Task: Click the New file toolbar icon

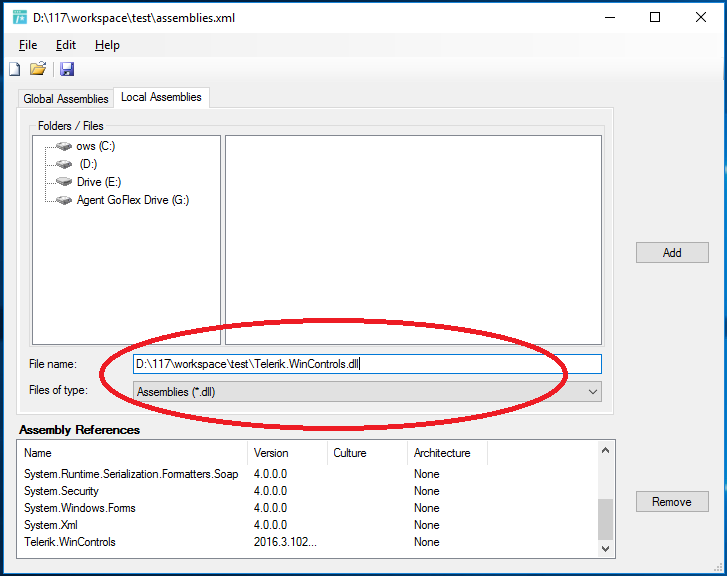Action: 15,70
